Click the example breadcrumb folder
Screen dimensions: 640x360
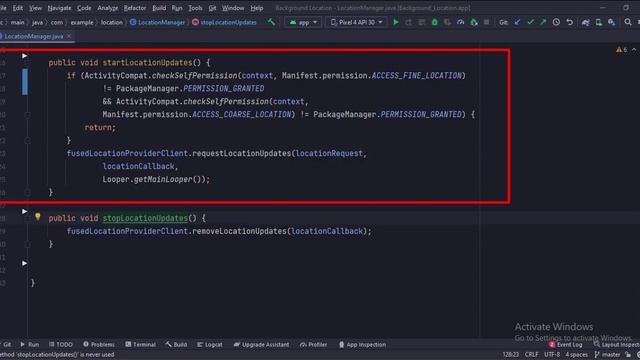82,22
